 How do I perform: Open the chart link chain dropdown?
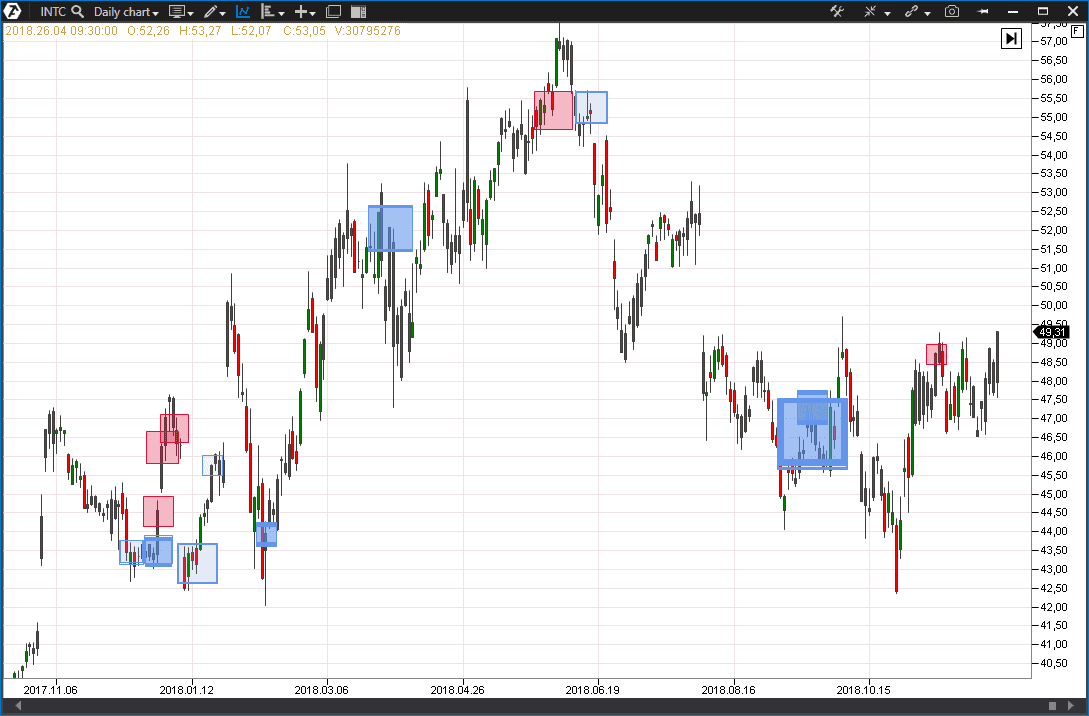point(917,12)
